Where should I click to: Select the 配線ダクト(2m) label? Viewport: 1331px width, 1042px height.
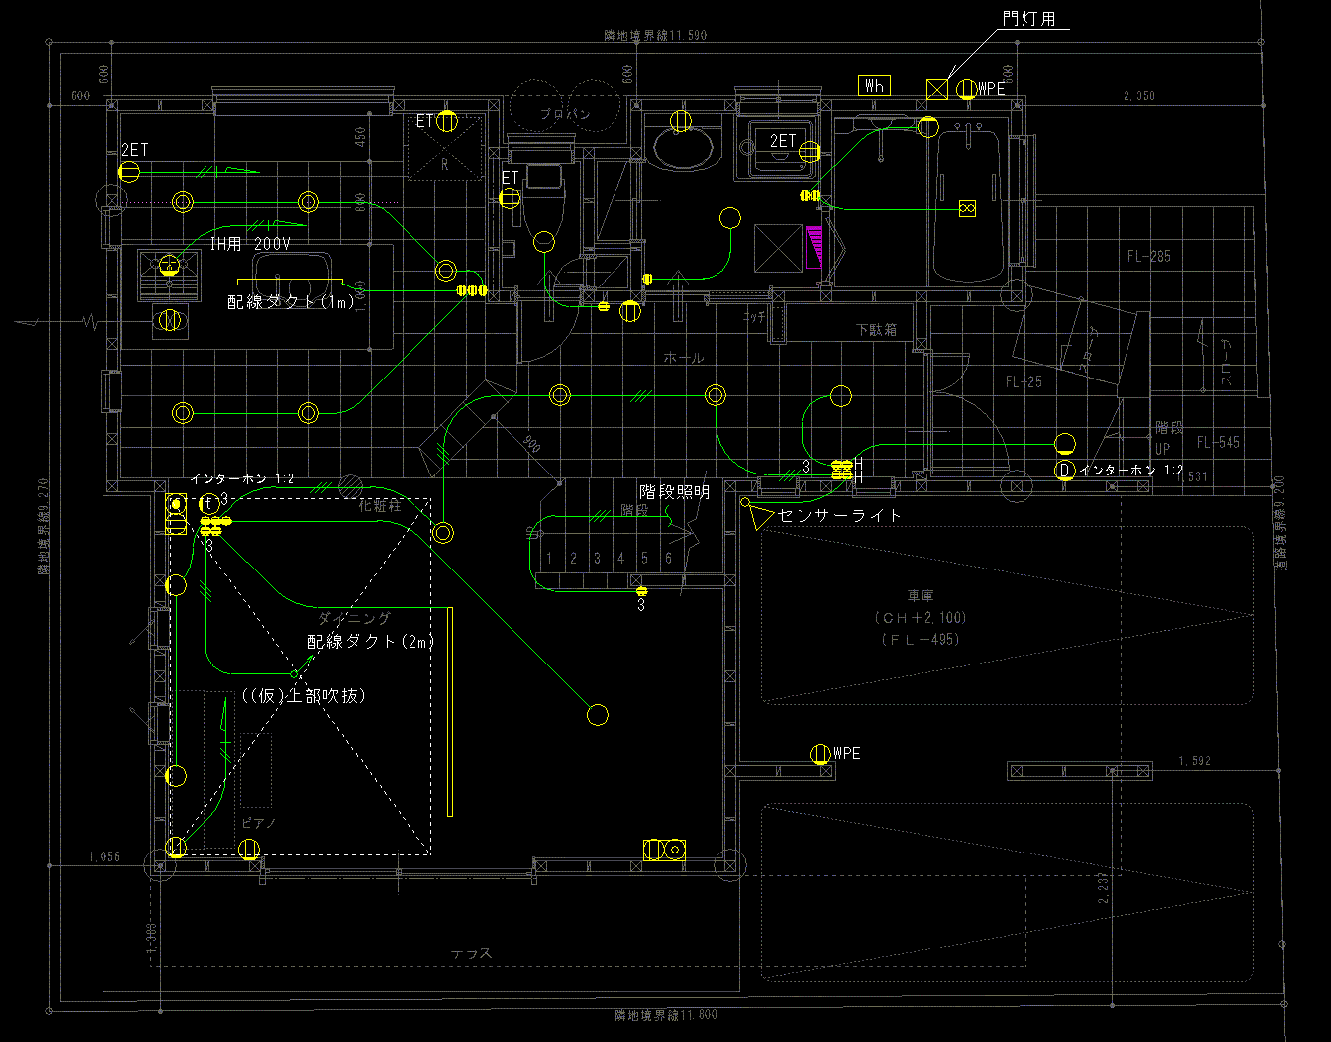371,642
